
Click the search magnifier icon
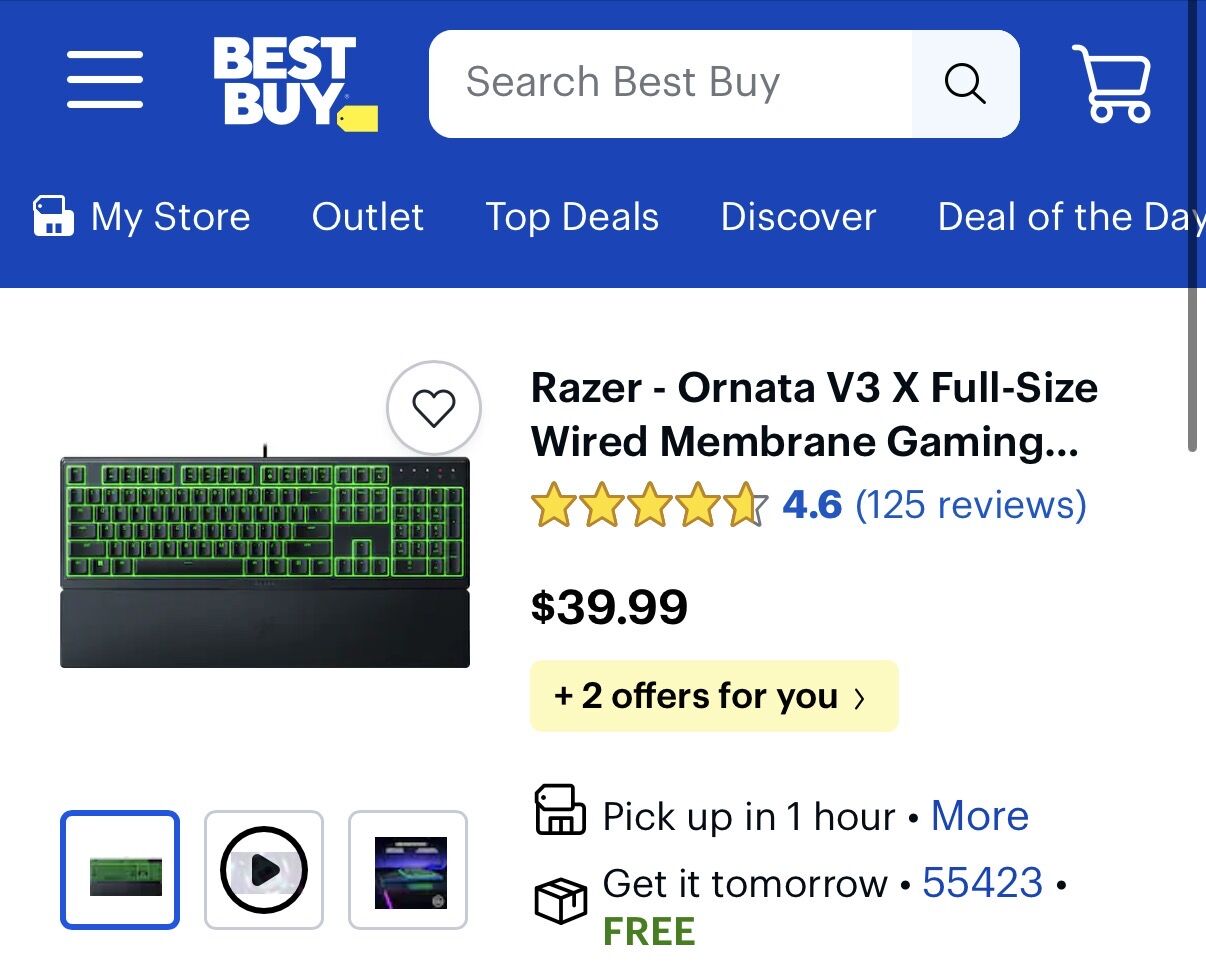(965, 84)
